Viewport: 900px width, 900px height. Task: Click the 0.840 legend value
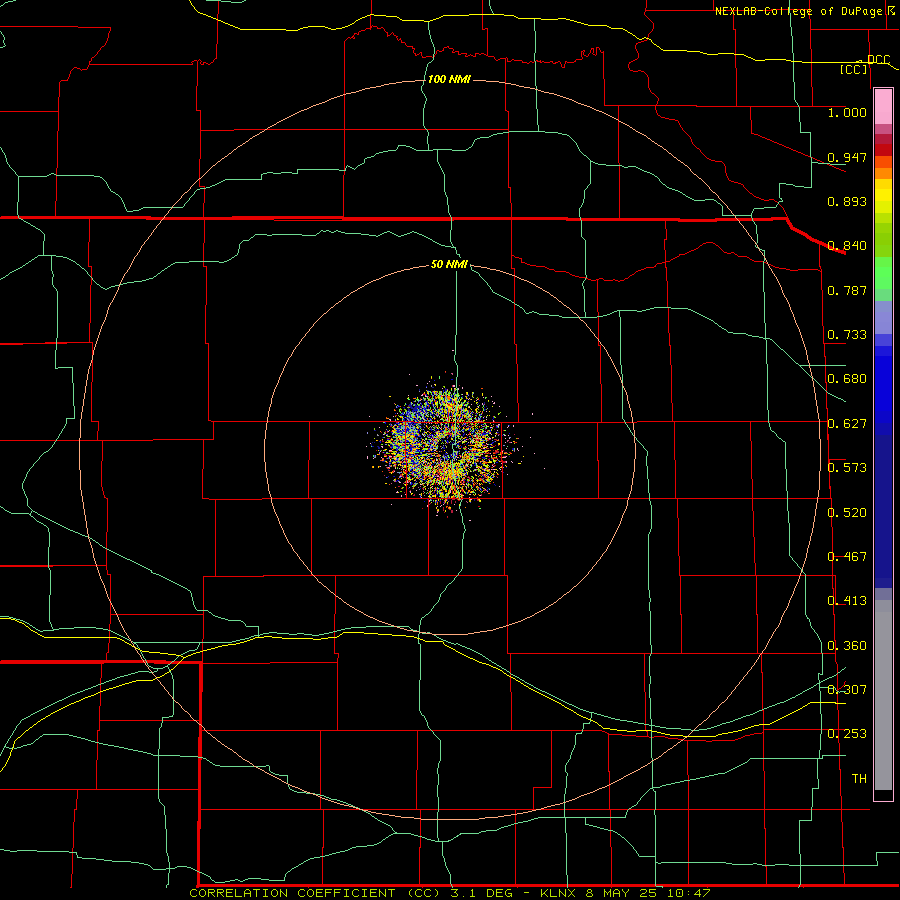point(847,246)
